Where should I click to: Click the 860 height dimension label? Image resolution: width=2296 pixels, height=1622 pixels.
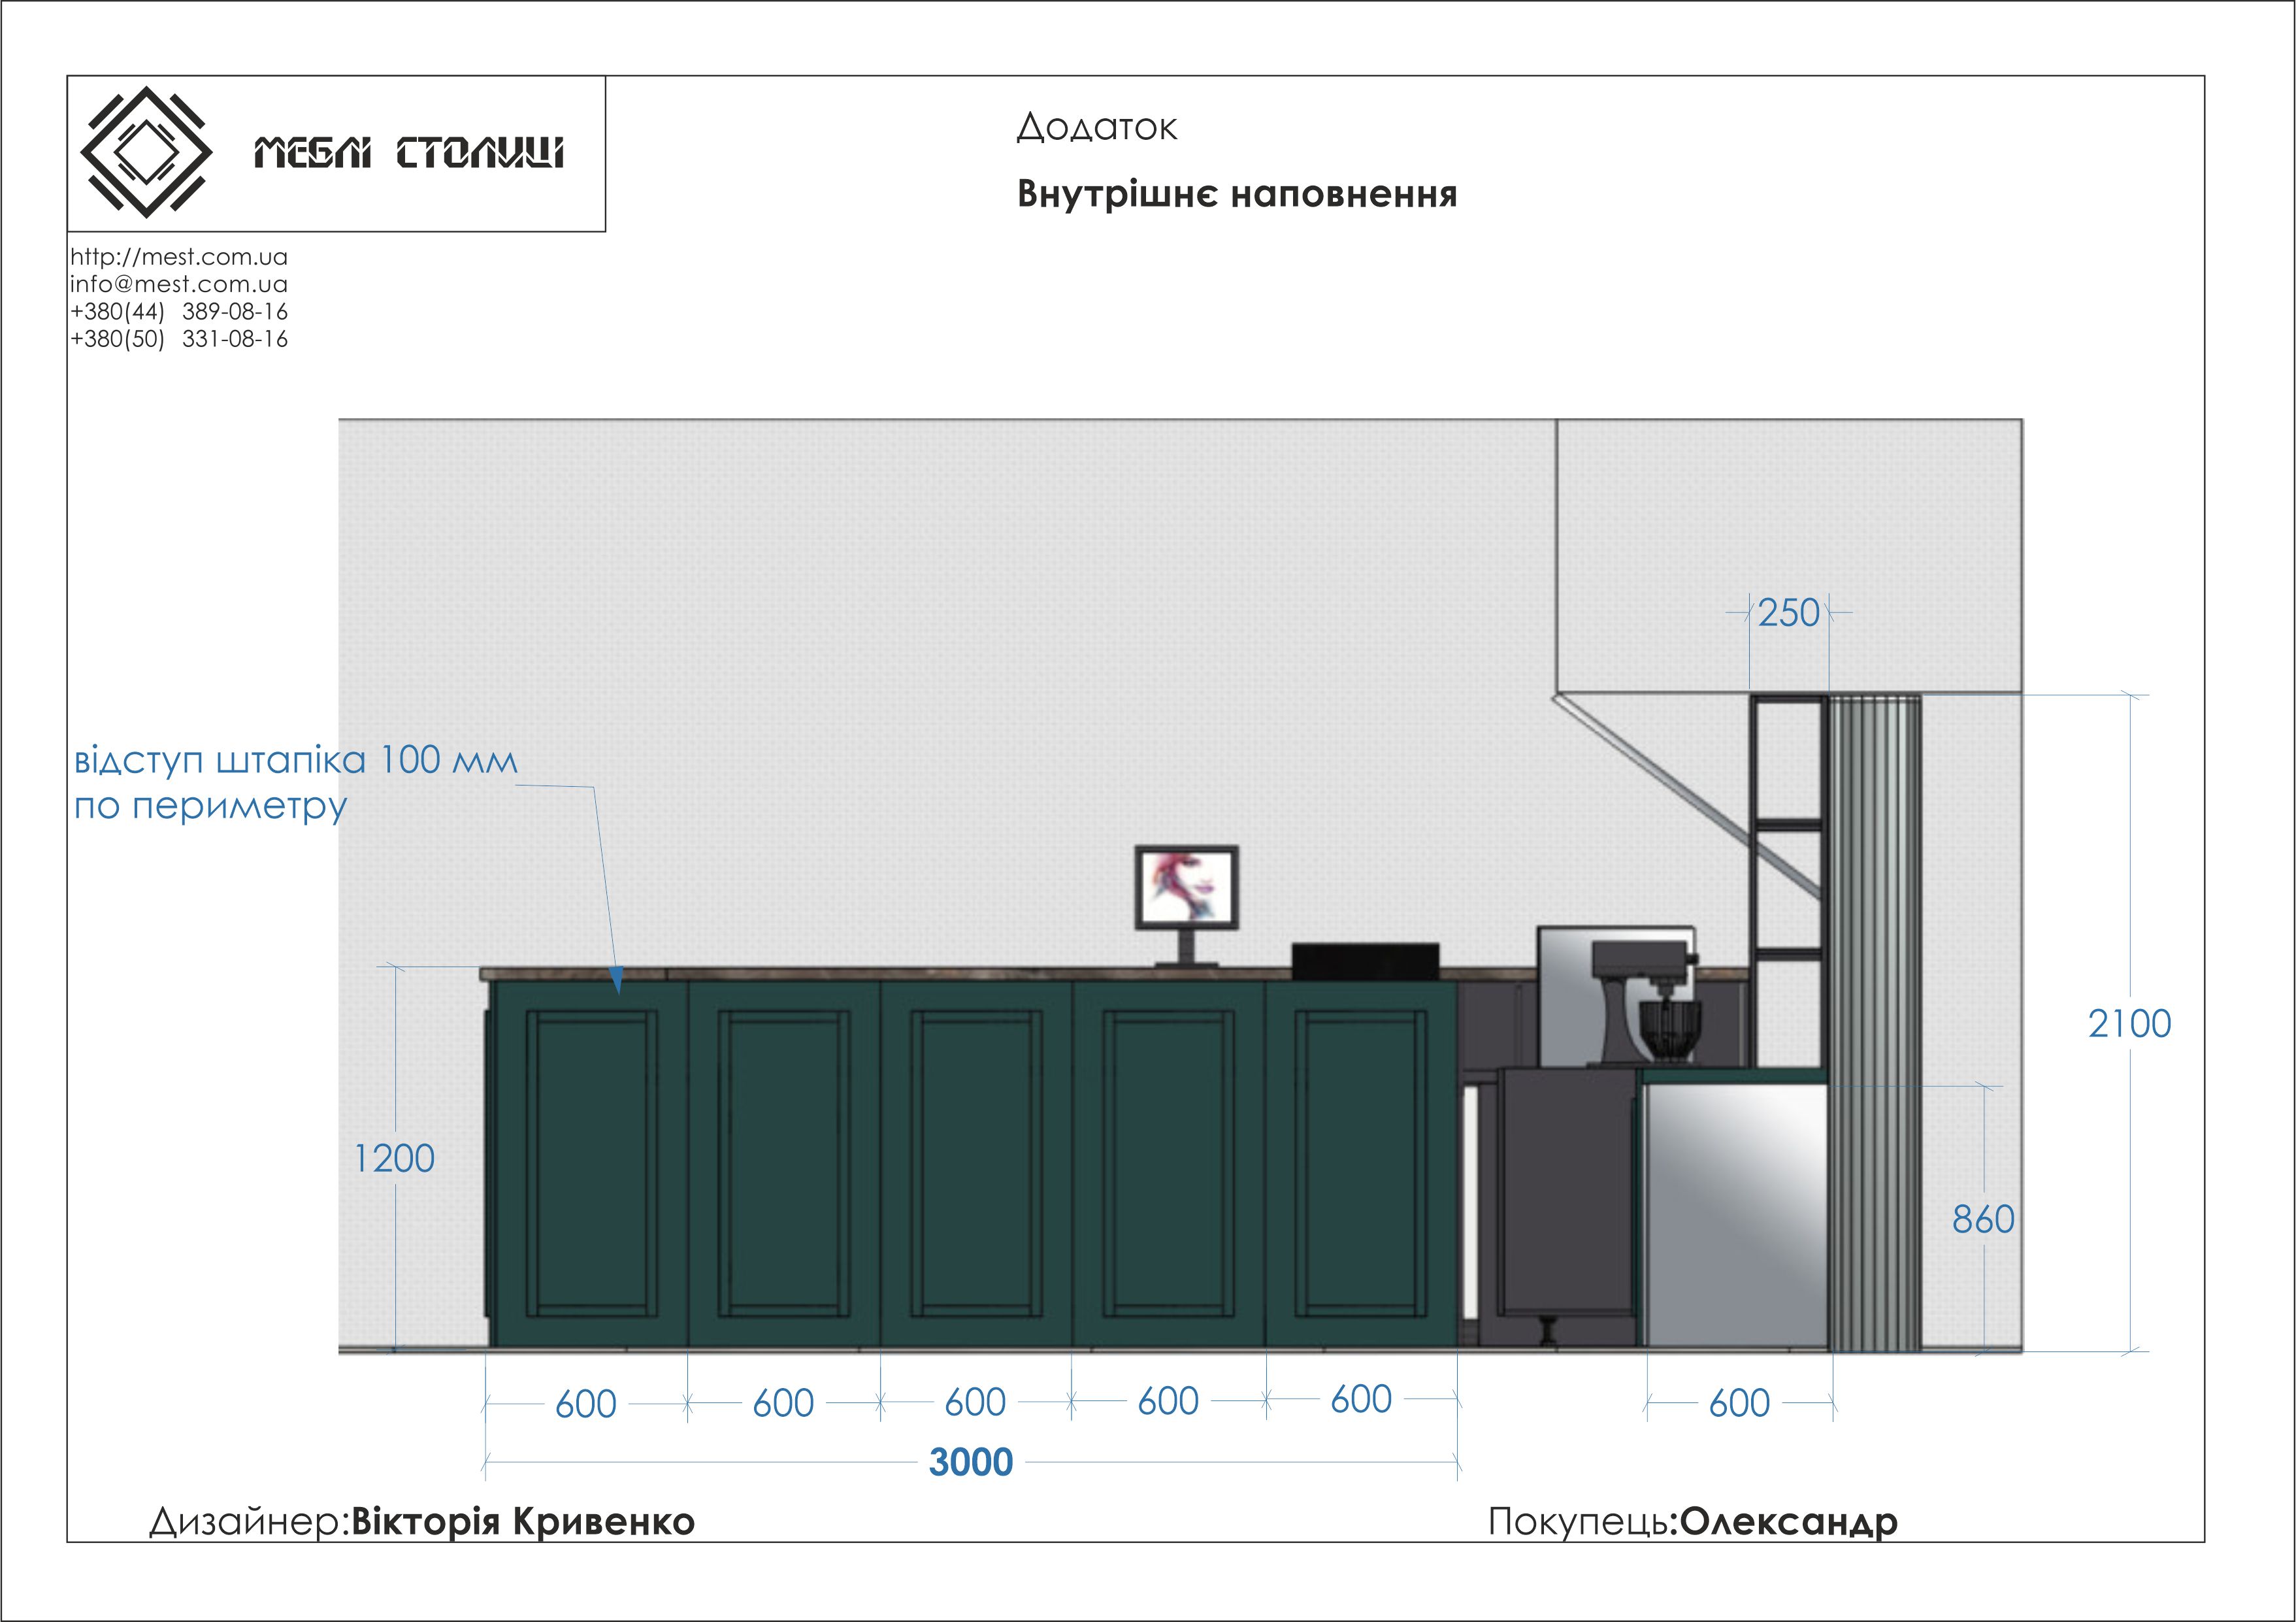pos(1983,1220)
